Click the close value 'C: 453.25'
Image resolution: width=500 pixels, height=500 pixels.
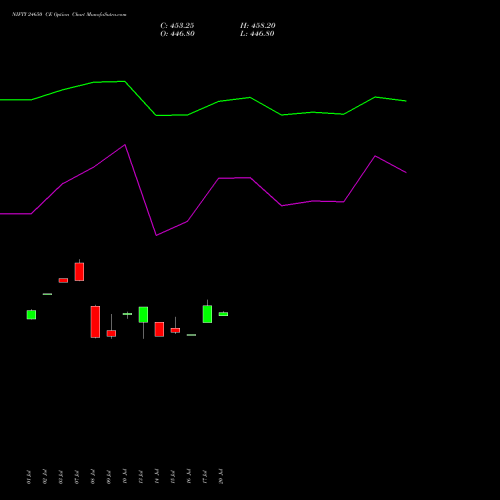(x=177, y=26)
